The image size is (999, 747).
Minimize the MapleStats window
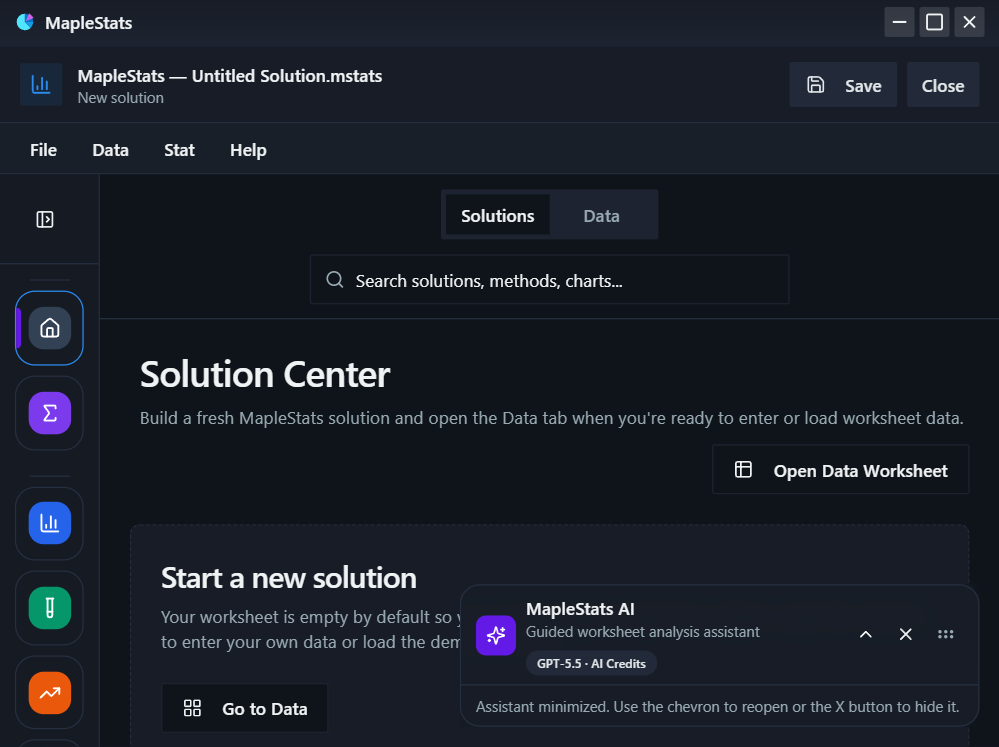point(899,22)
